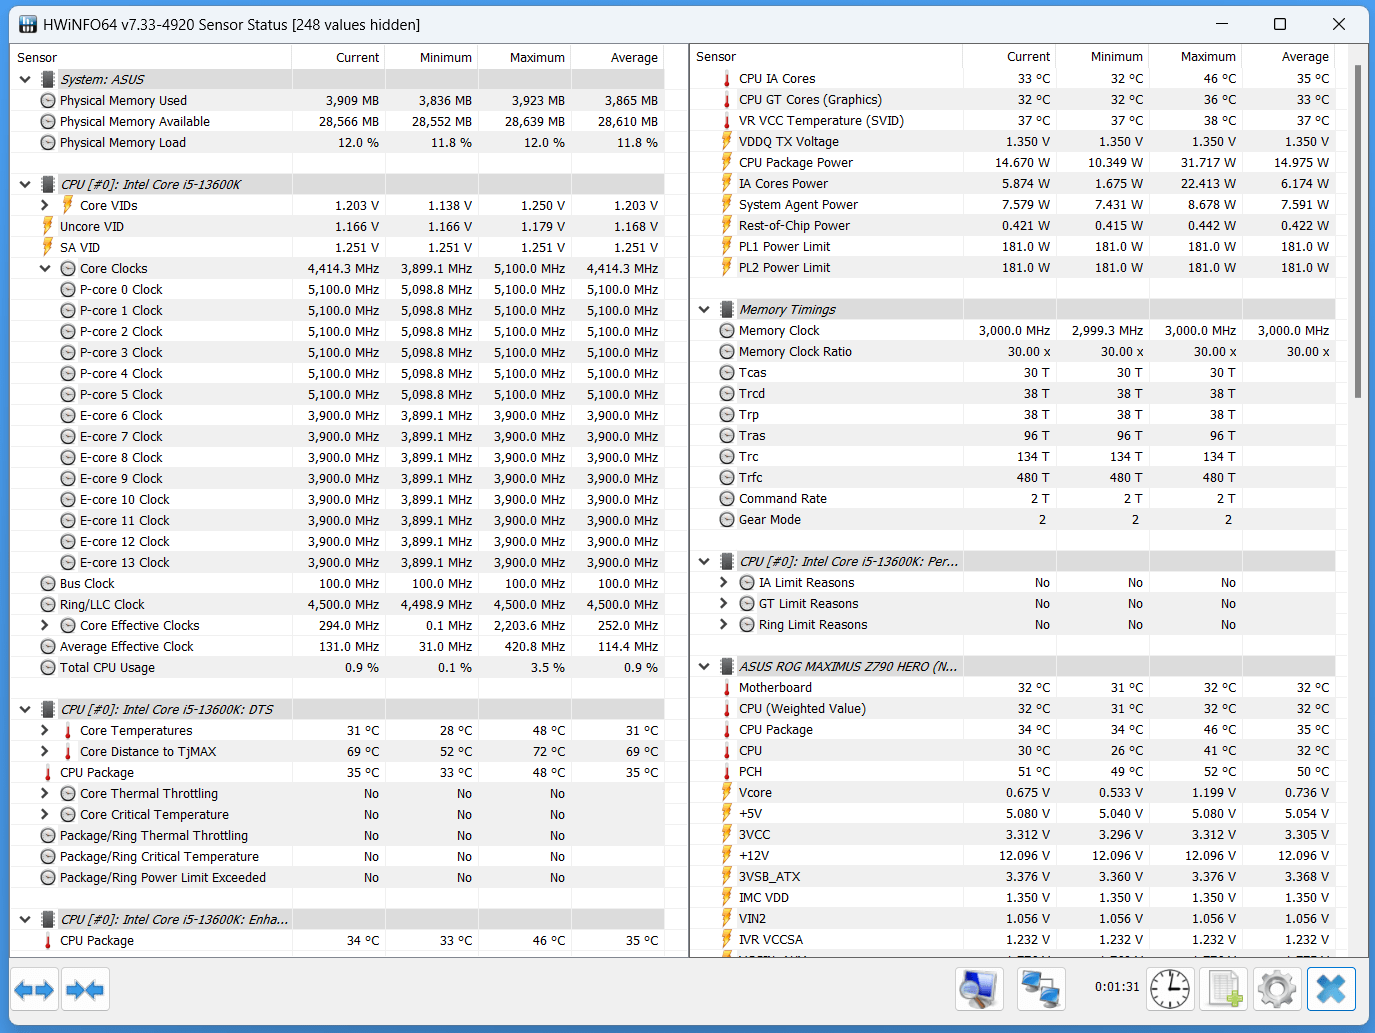
Task: Open the remote network monitors icon
Action: coord(1041,990)
